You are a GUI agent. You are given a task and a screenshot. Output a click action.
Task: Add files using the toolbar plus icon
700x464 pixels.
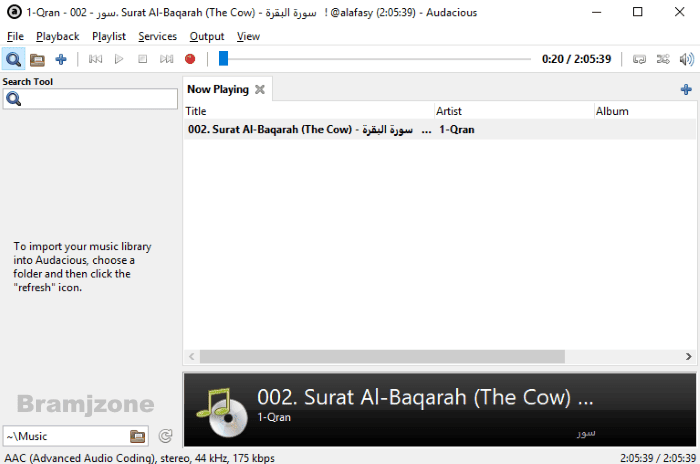click(x=61, y=59)
